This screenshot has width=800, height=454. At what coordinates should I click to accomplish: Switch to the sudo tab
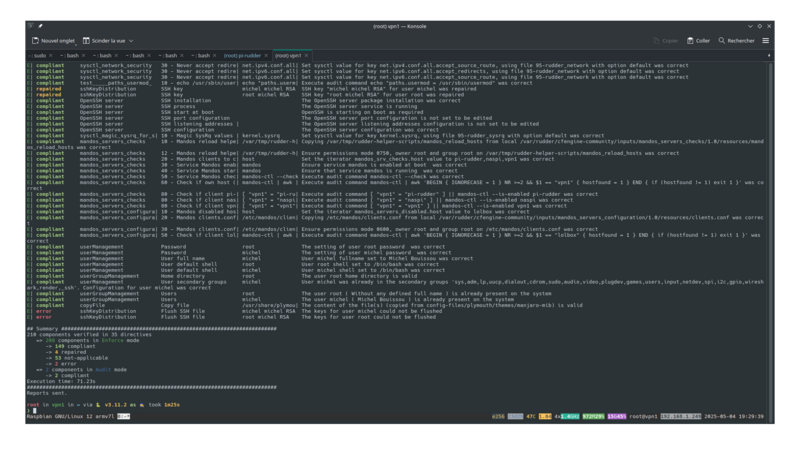(x=39, y=56)
